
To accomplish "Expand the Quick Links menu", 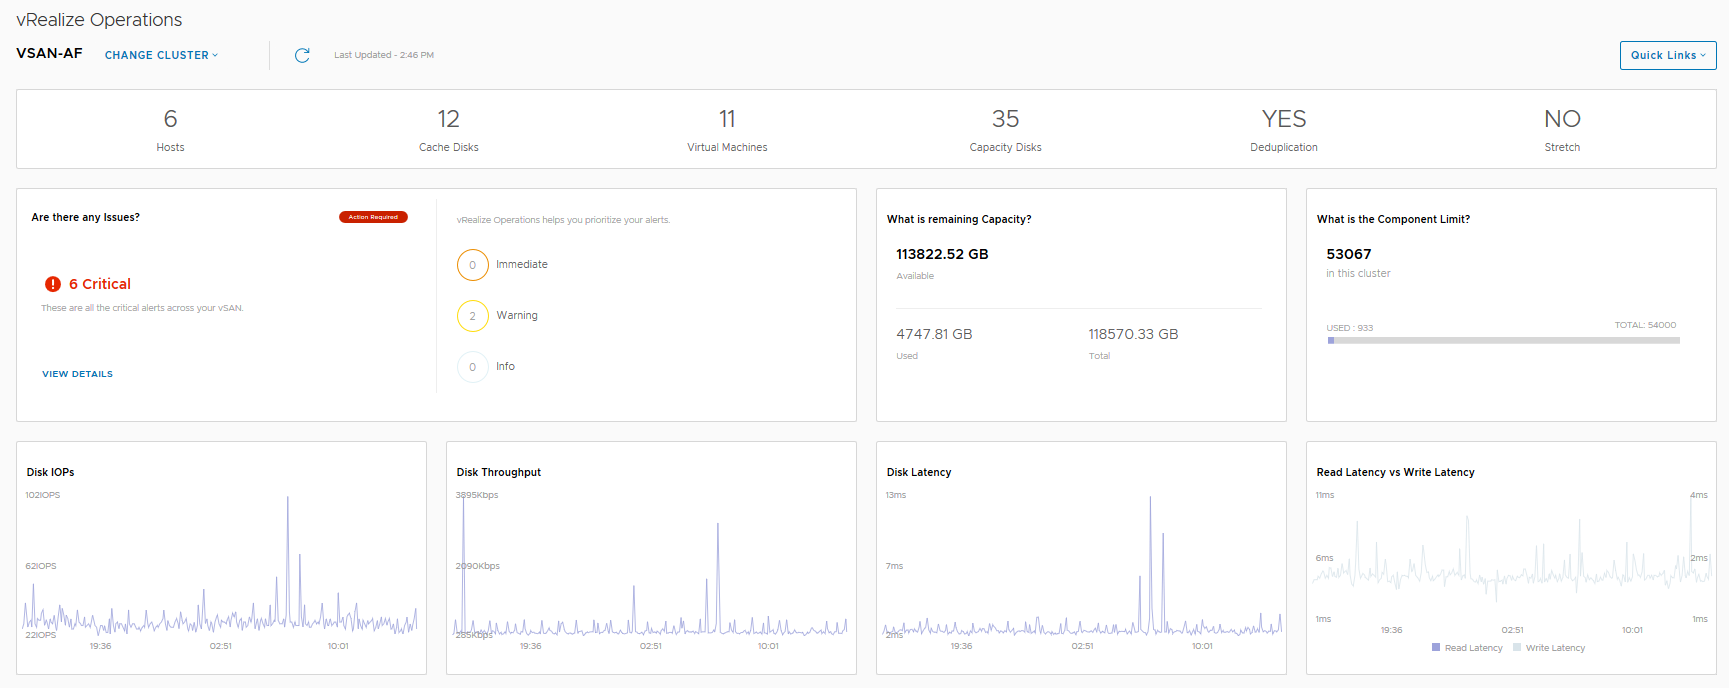I will coord(1668,55).
